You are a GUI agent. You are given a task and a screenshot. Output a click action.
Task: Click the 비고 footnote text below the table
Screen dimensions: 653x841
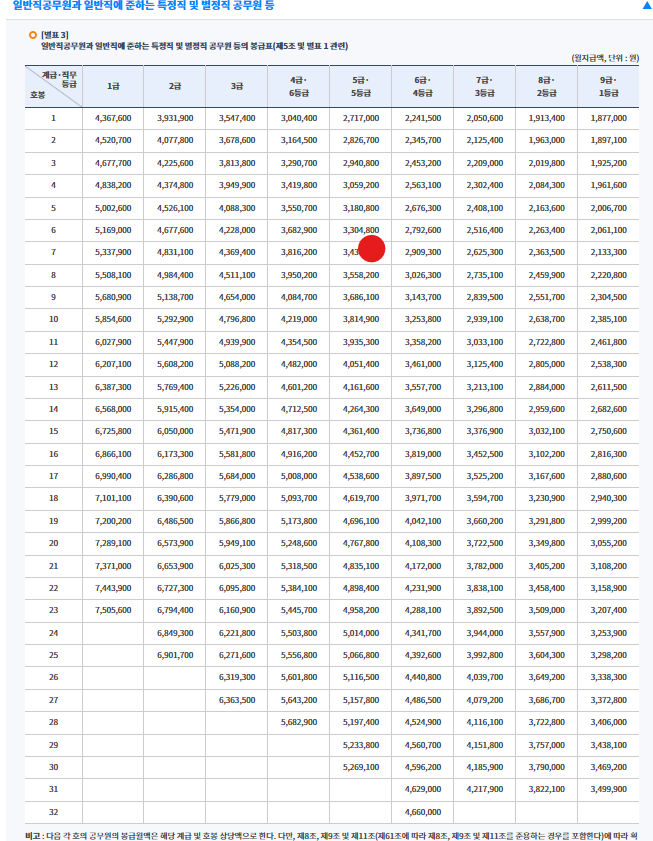click(332, 836)
